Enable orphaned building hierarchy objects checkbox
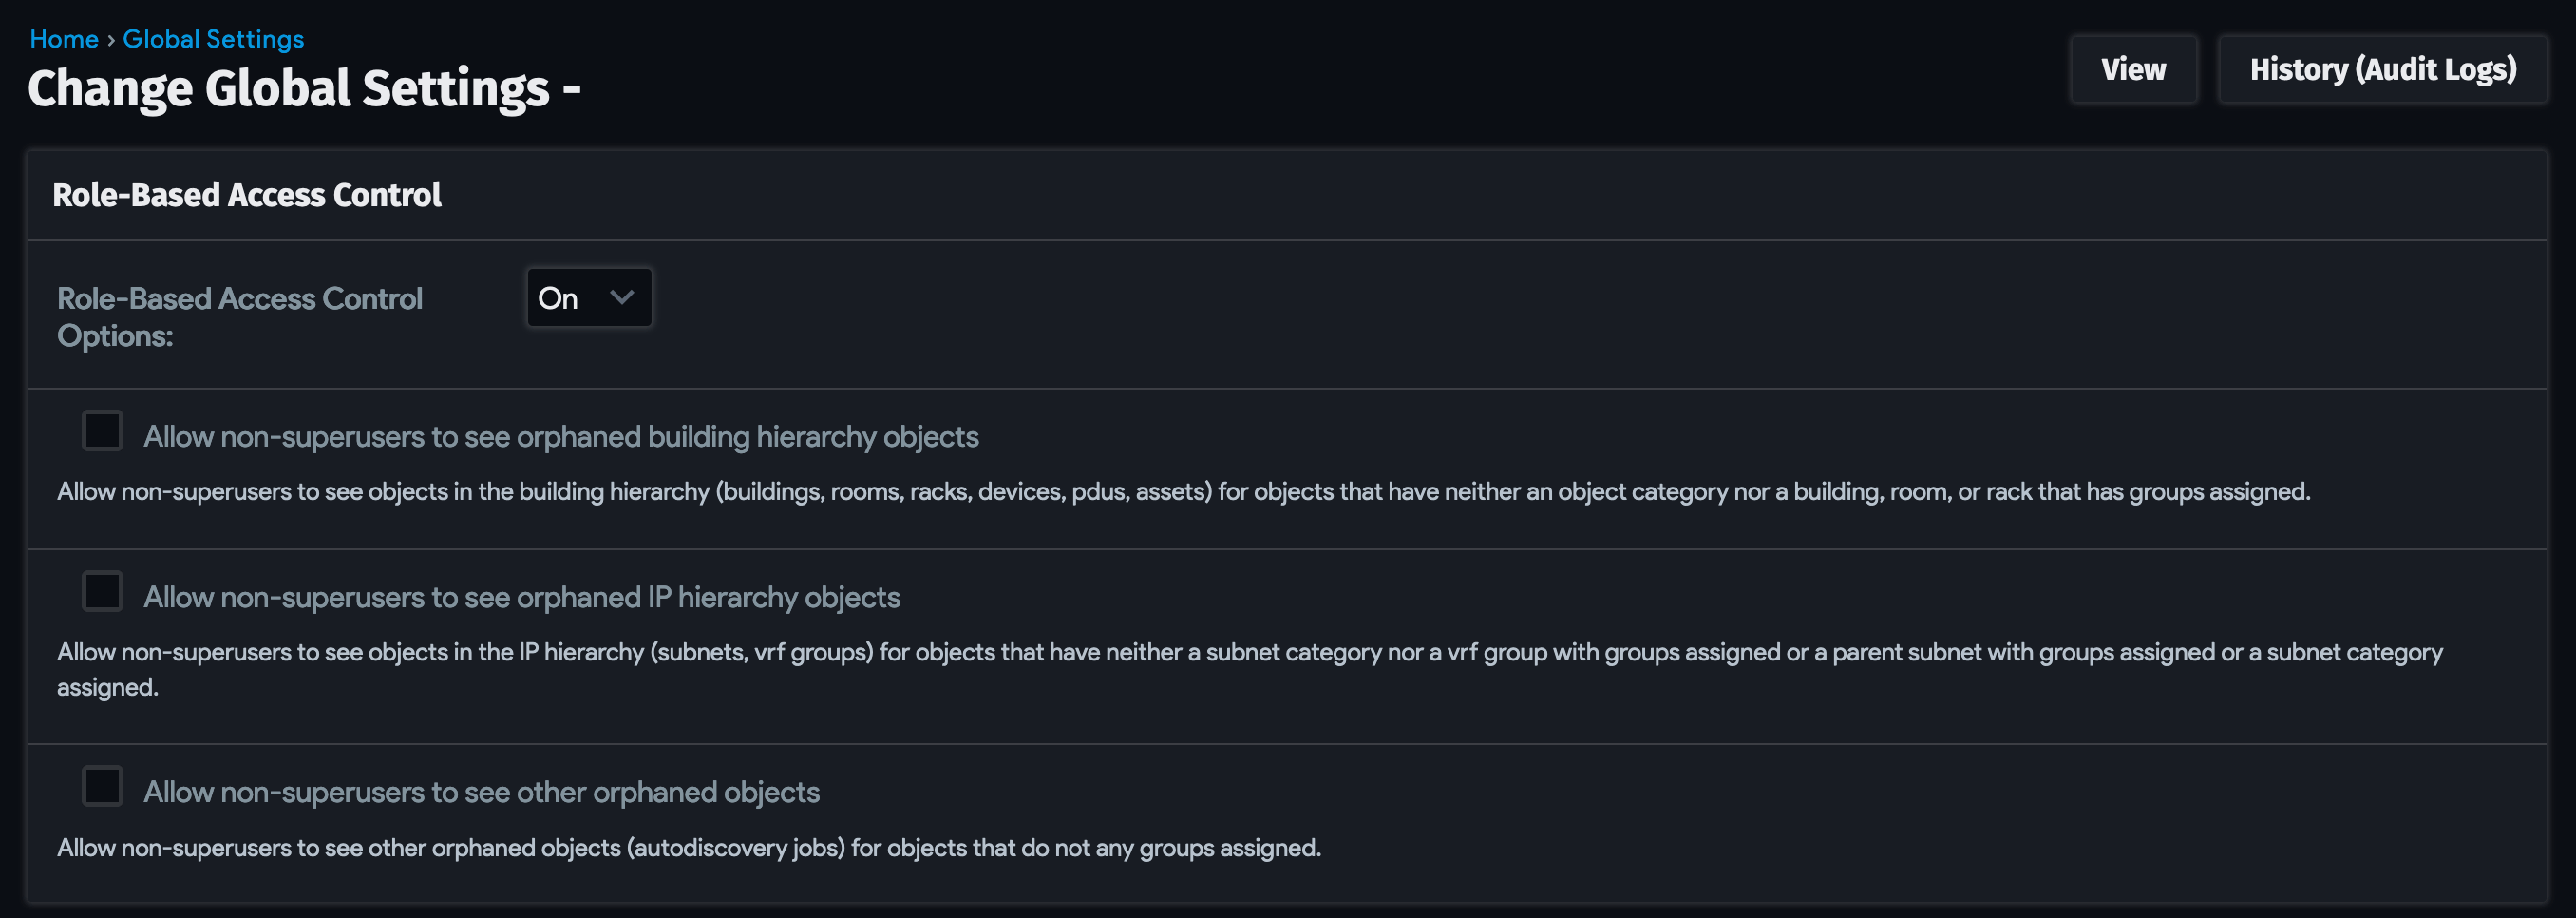The width and height of the screenshot is (2576, 918). click(103, 431)
